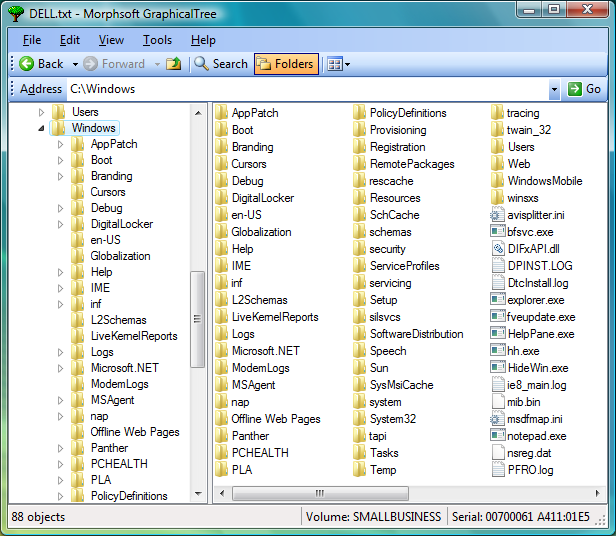Click avisplitter.ini settings file icon
The height and width of the screenshot is (536, 616).
click(497, 215)
